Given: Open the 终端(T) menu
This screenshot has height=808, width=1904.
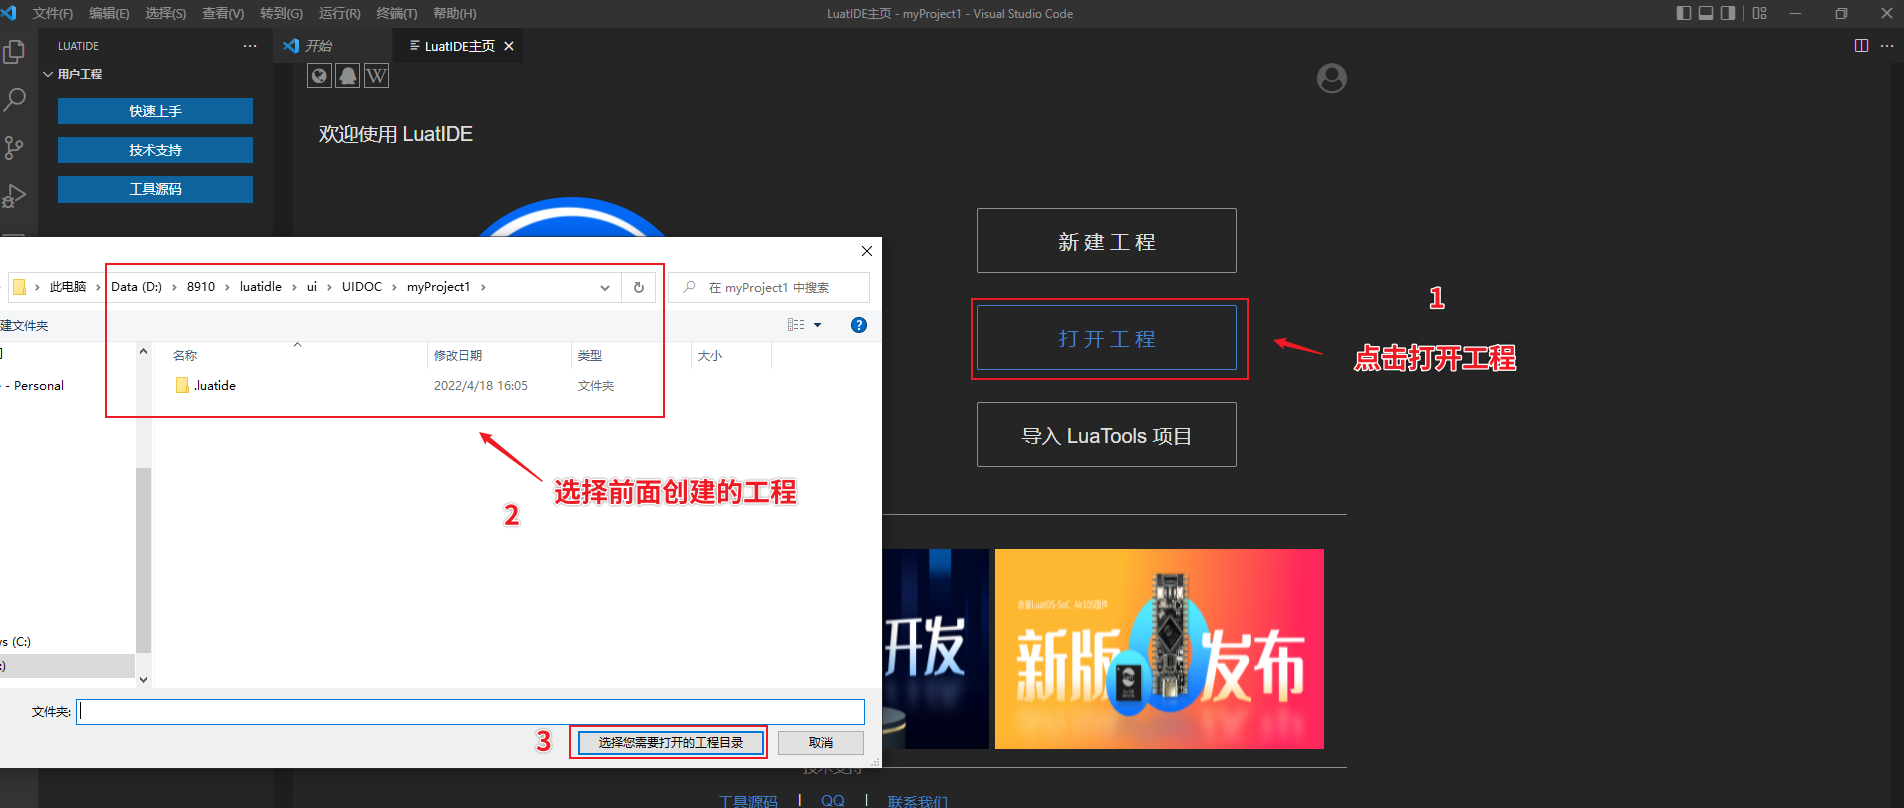Looking at the screenshot, I should (397, 13).
